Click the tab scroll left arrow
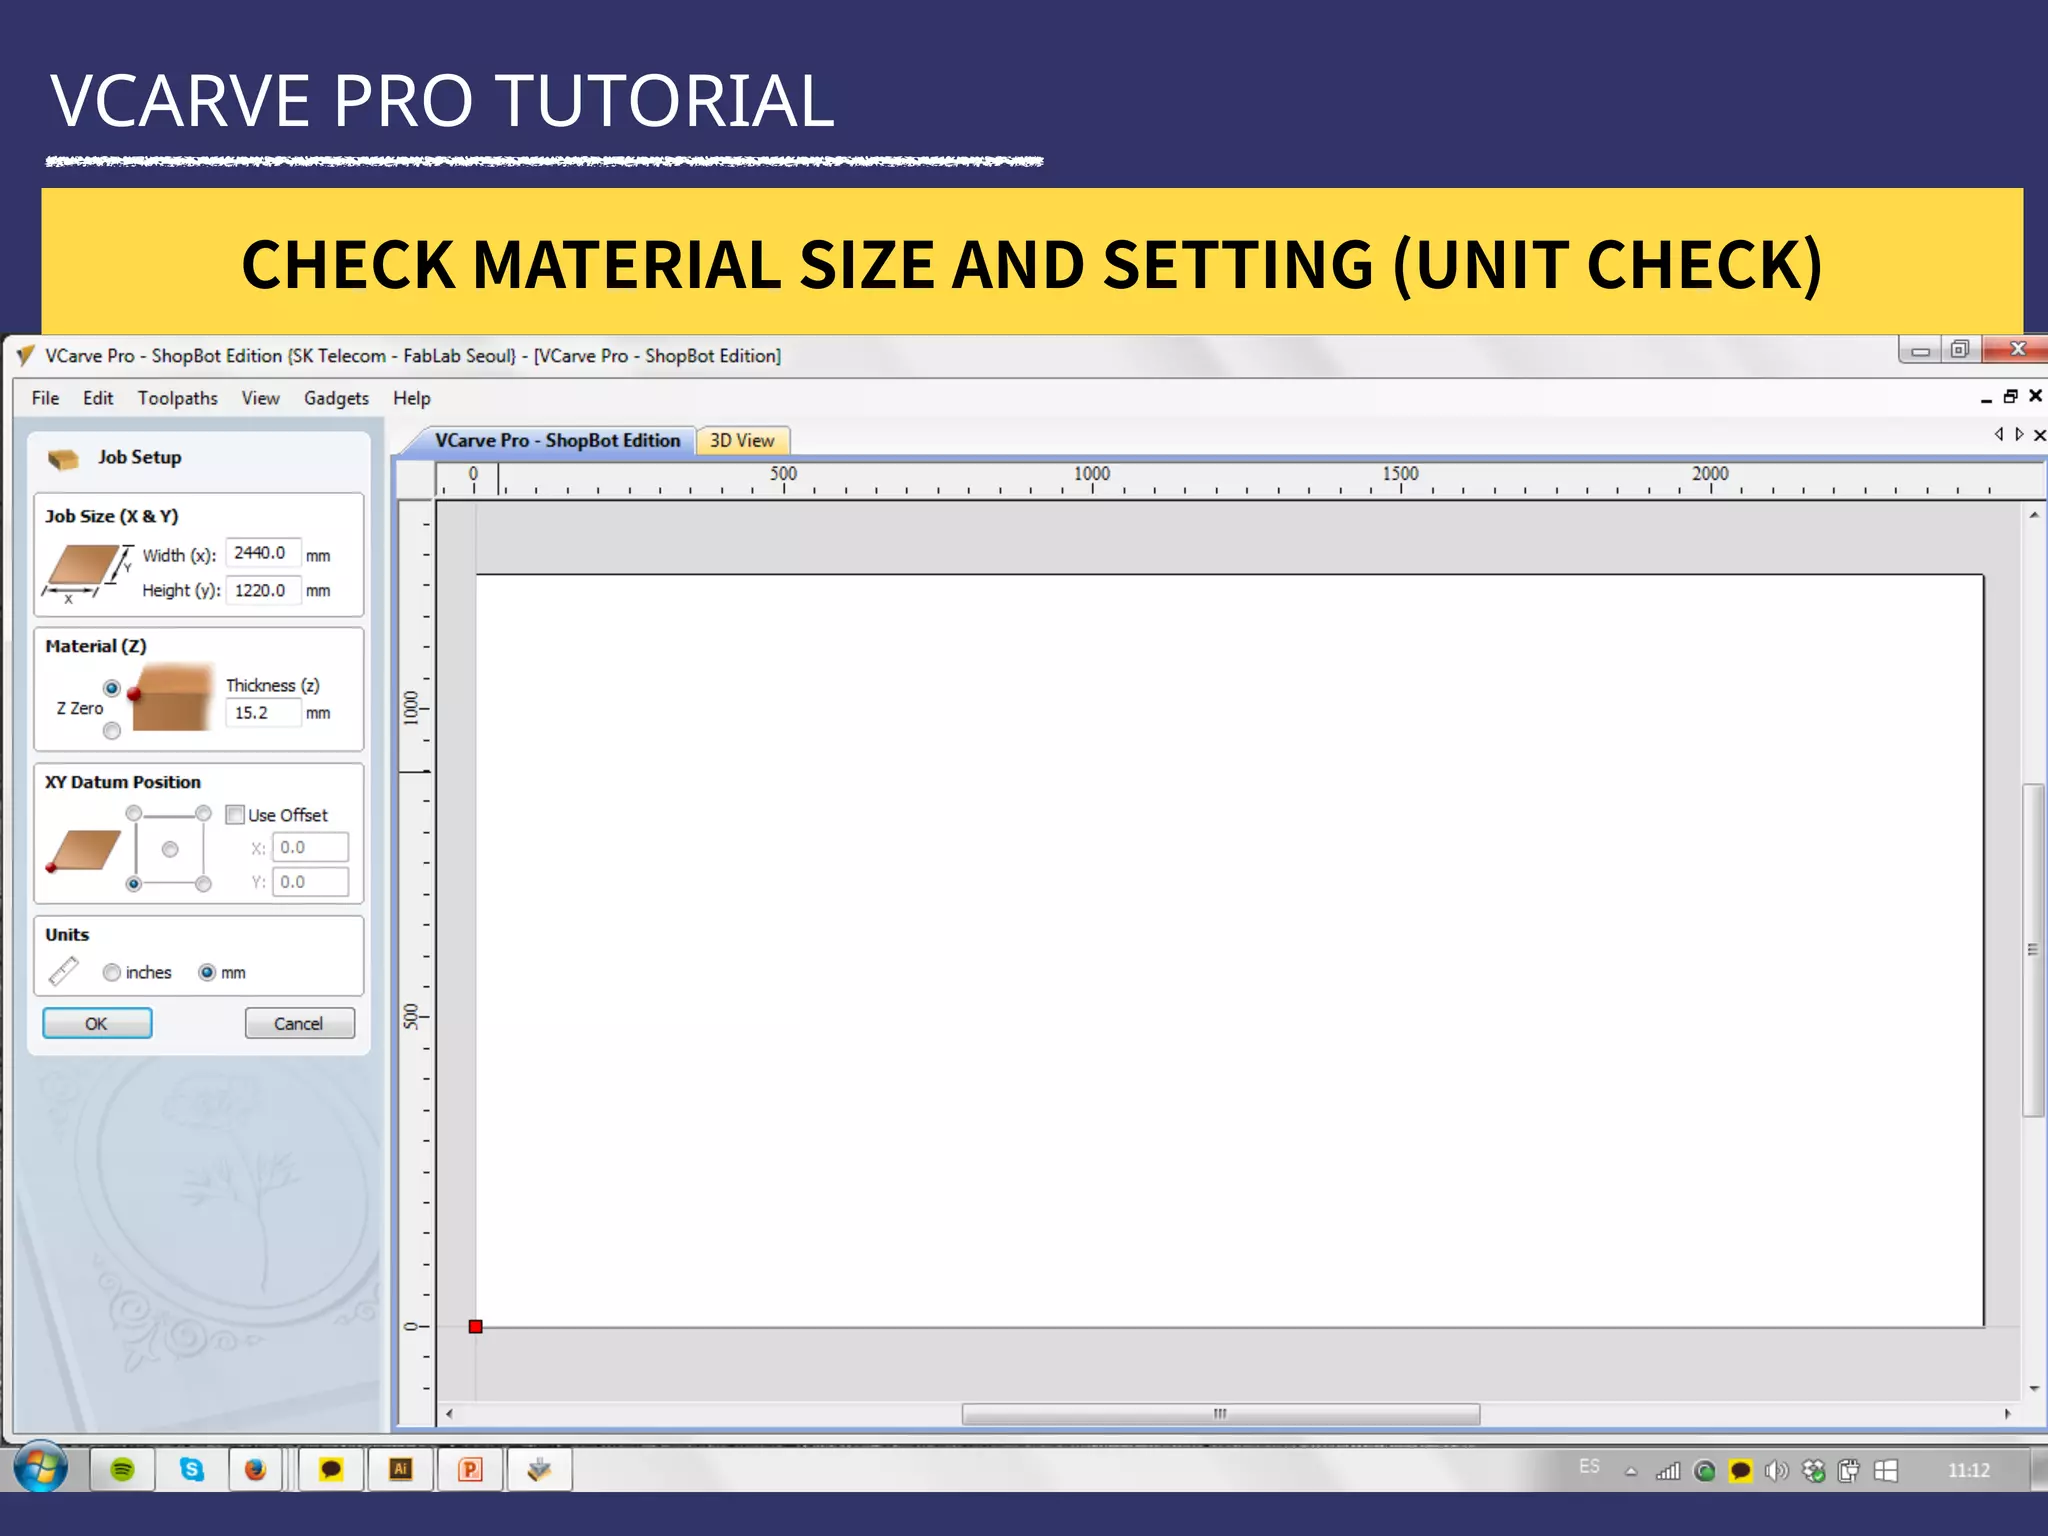The height and width of the screenshot is (1536, 2048). pyautogui.click(x=1999, y=434)
